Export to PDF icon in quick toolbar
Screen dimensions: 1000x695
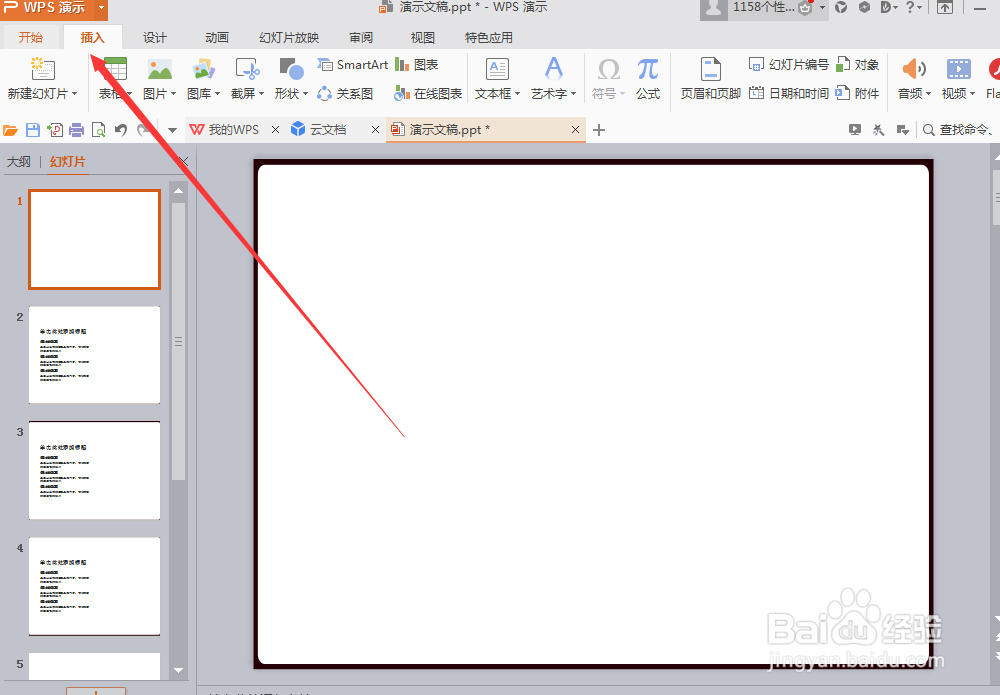[55, 130]
